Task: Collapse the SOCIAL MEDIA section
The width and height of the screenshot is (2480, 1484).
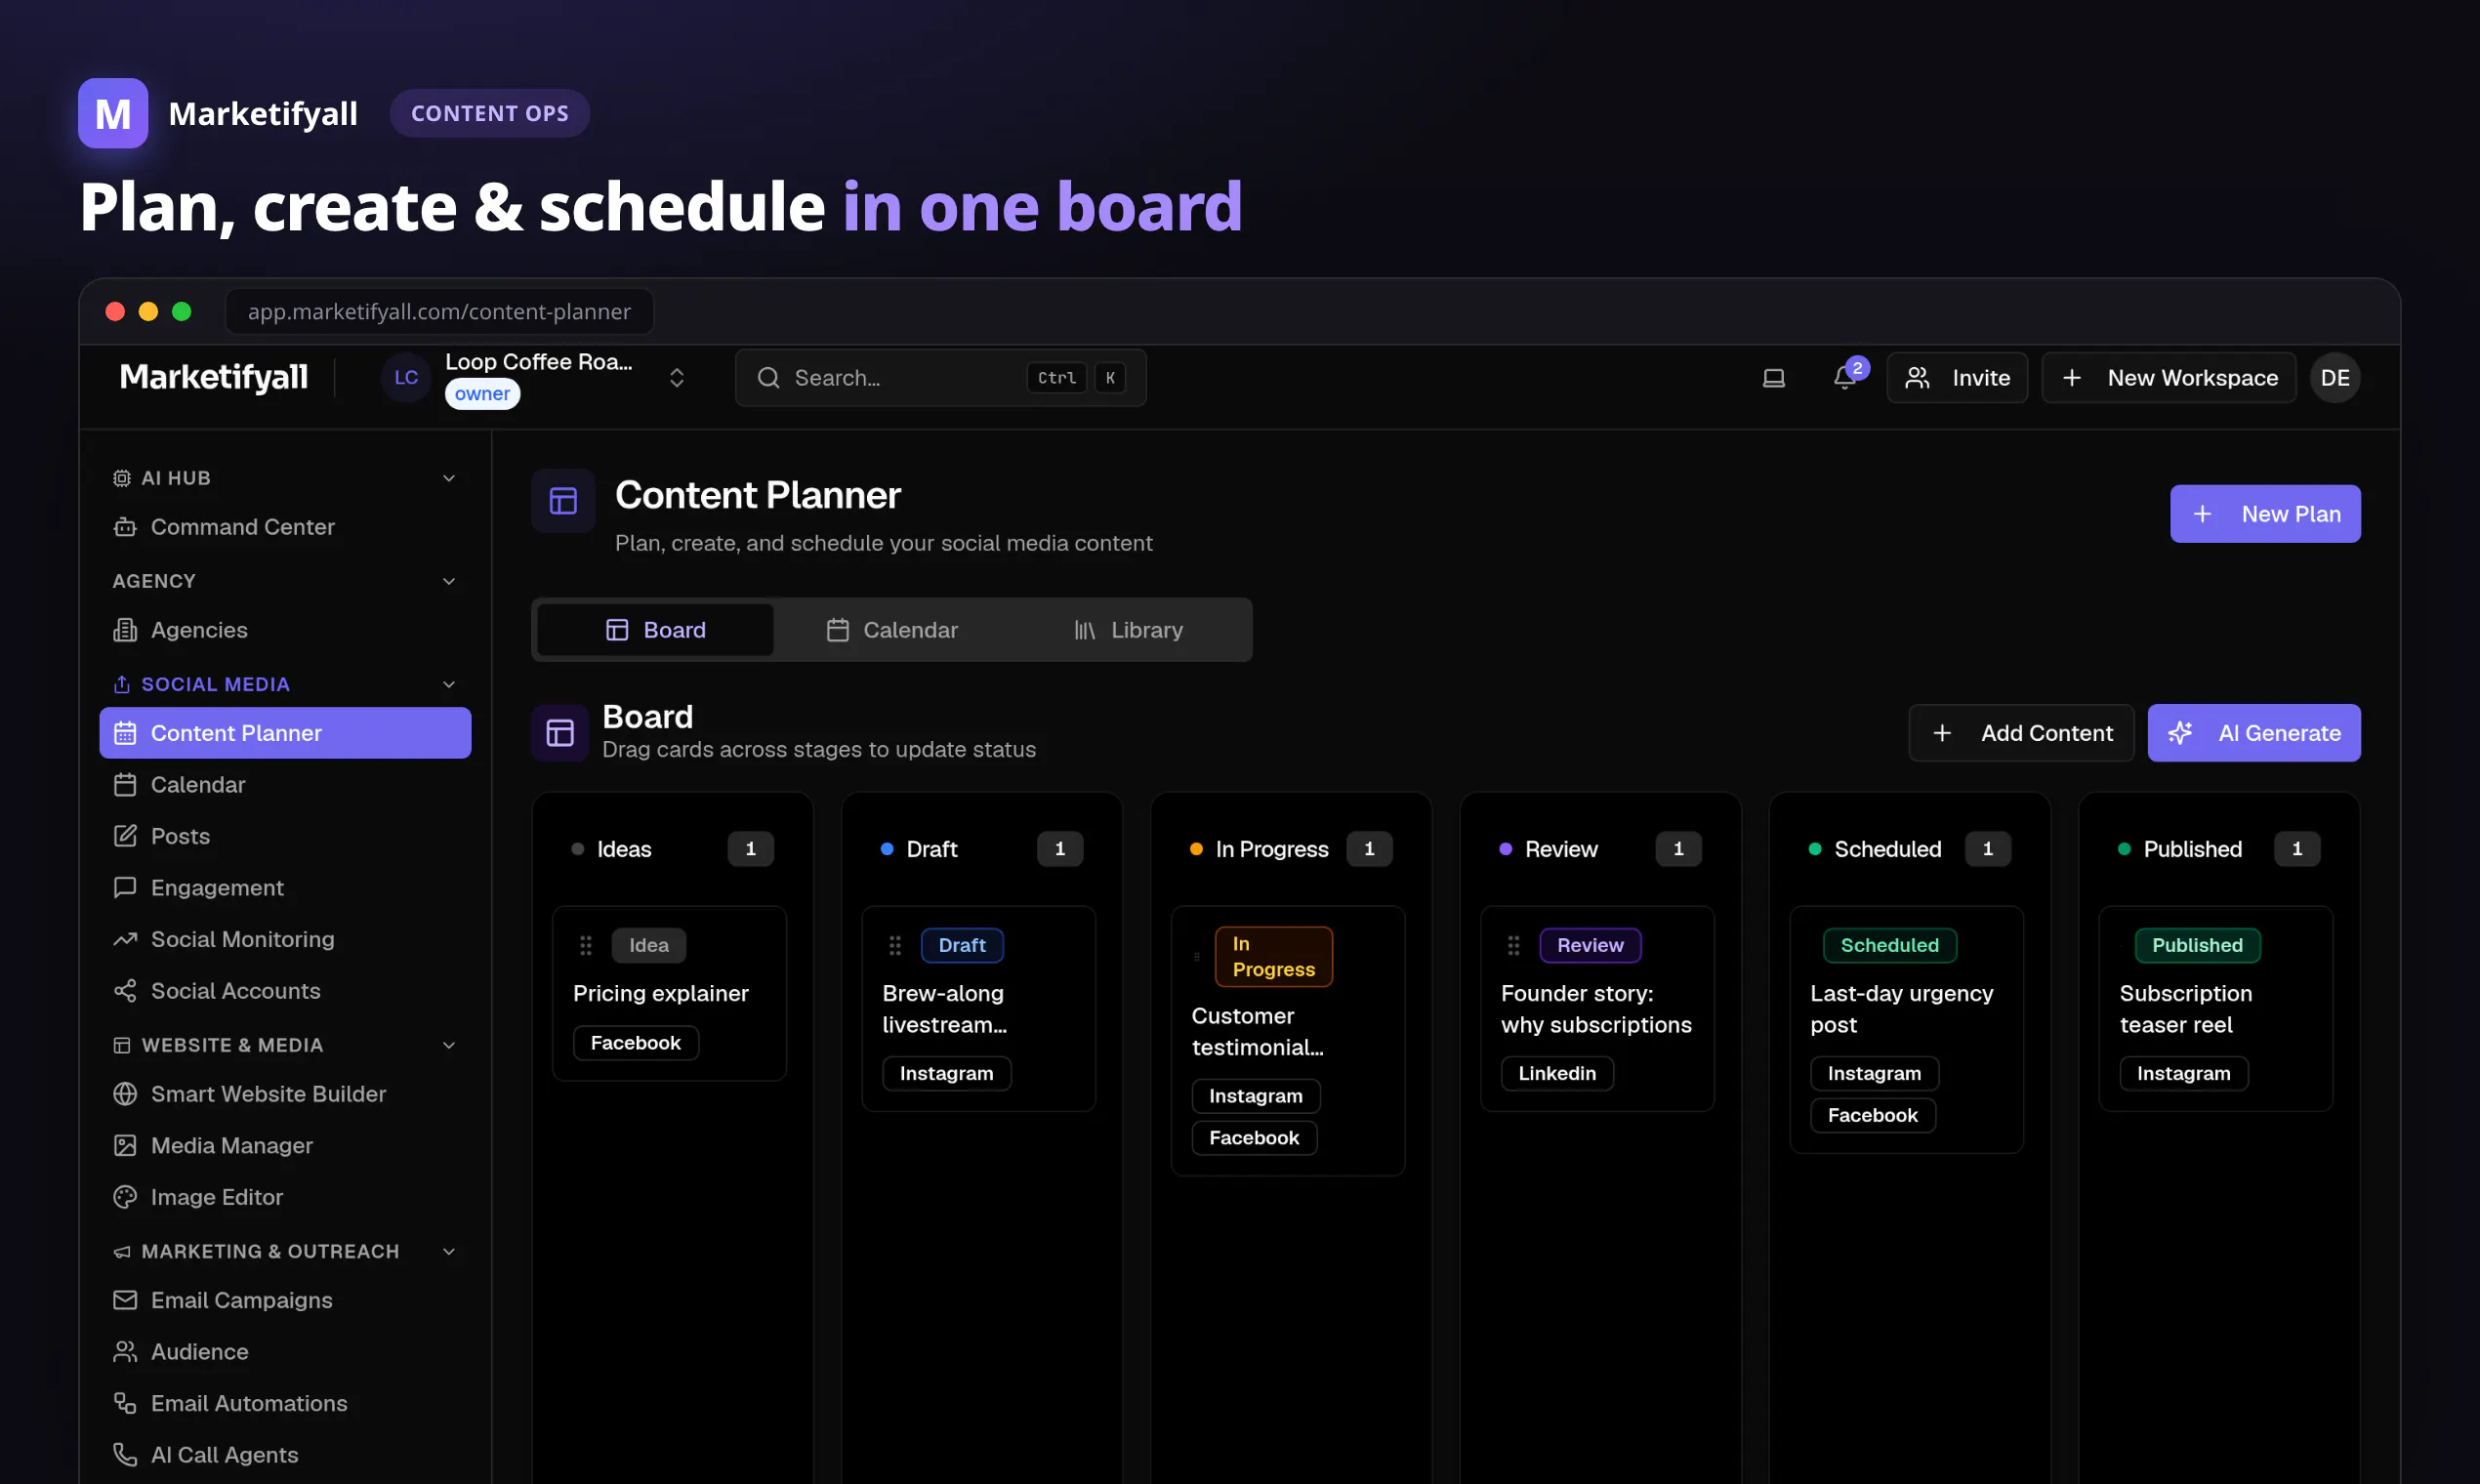Action: 449,684
